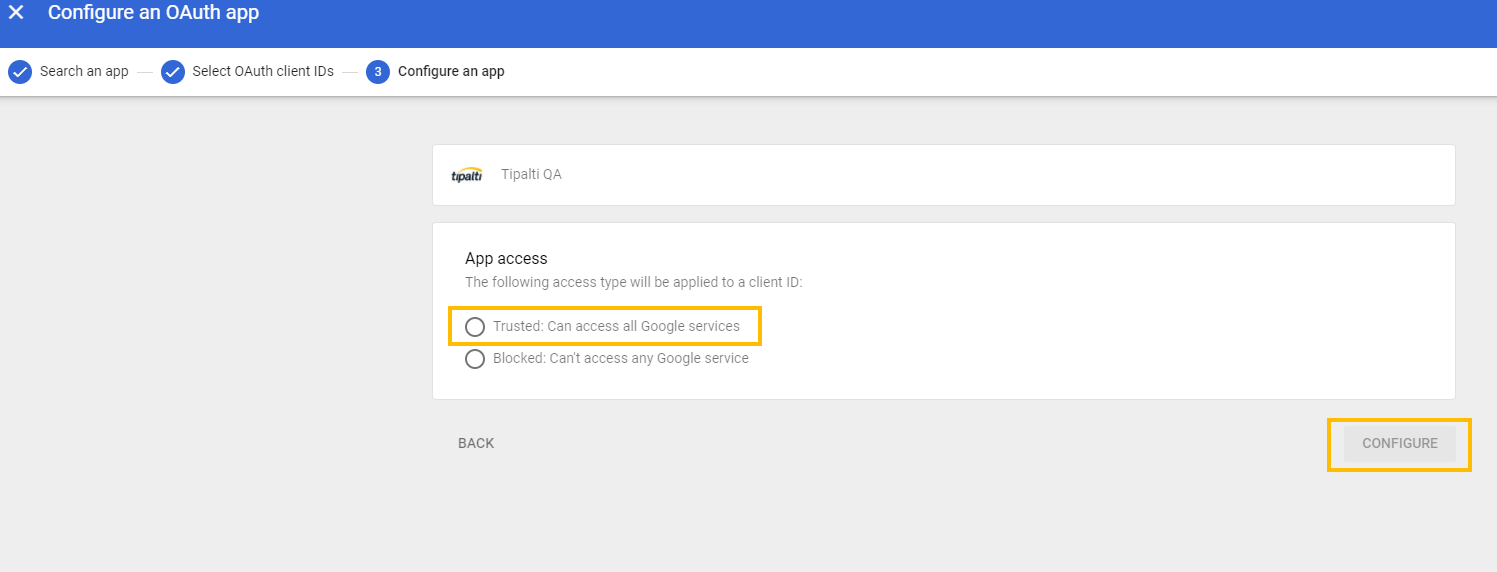Click the Blocked: Can't access any Google service text

[620, 358]
